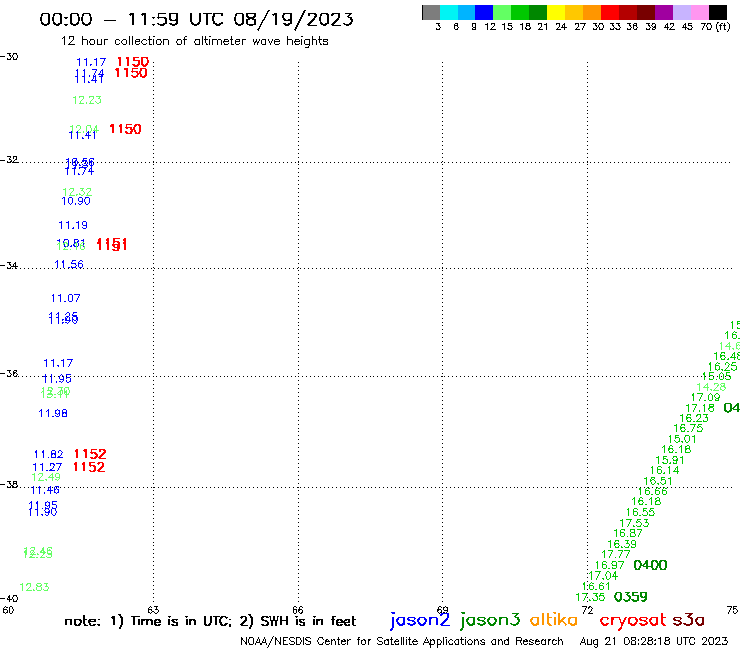Click the wave height value 15.01

click(x=682, y=439)
